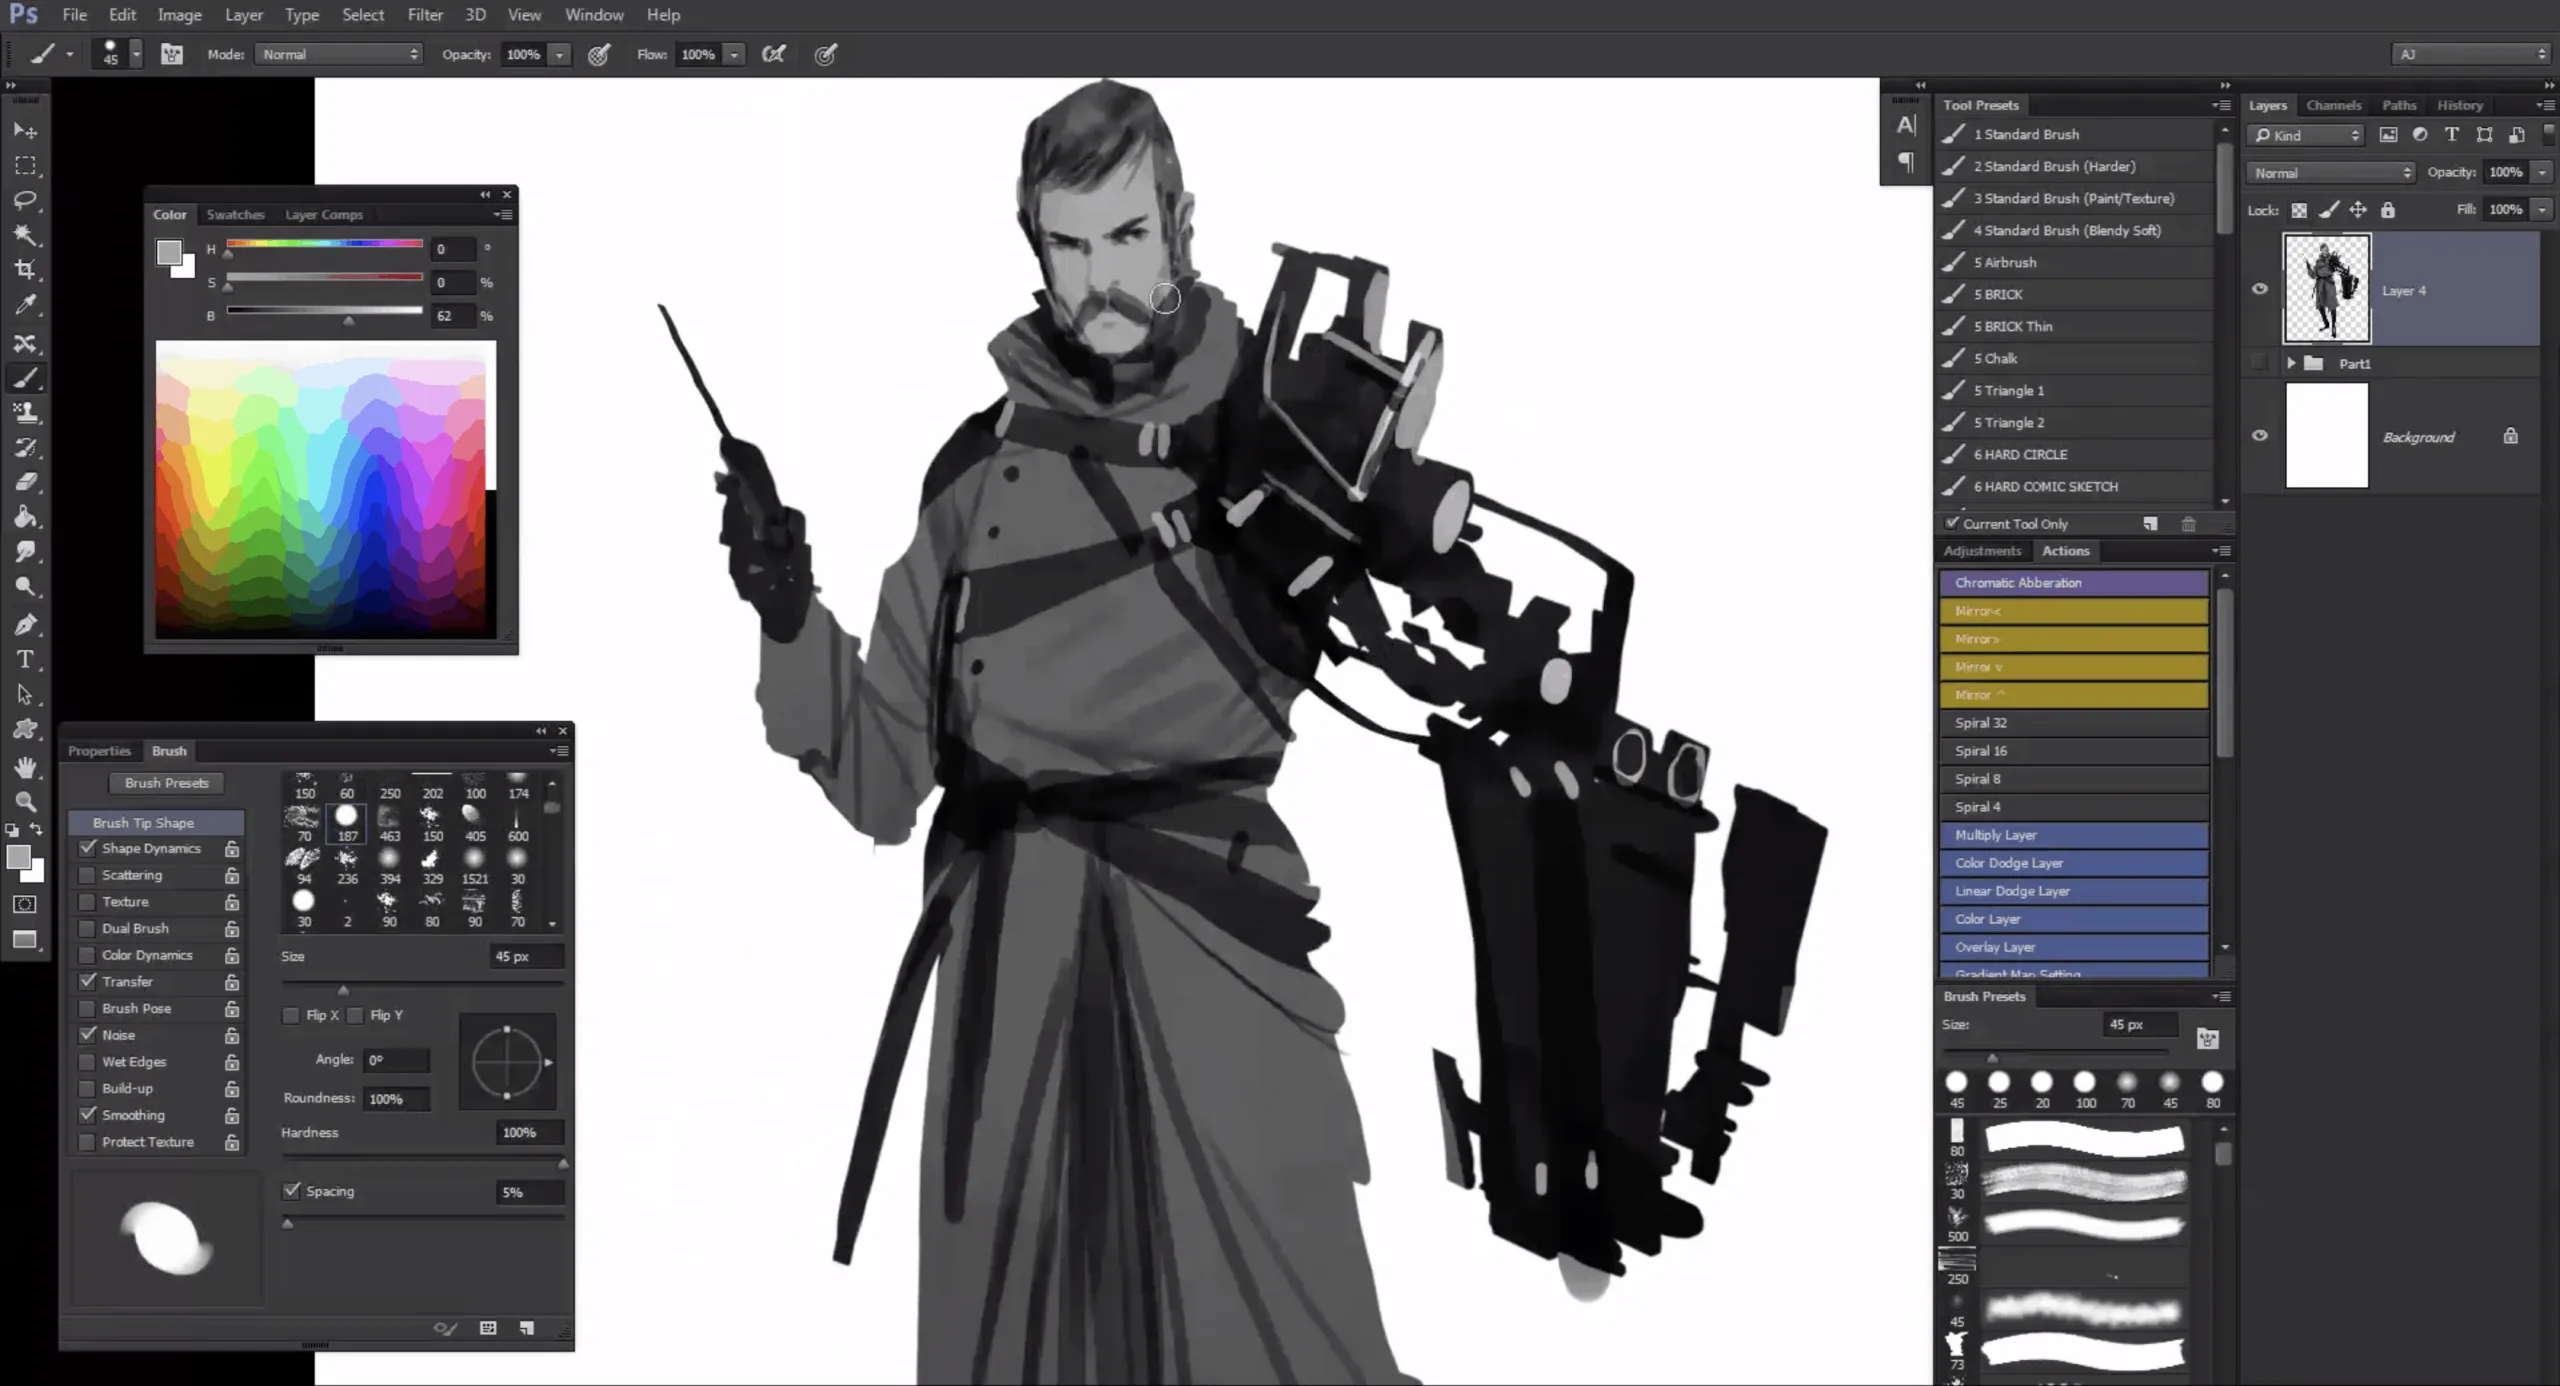Select the Hand tool
The width and height of the screenshot is (2560, 1386).
point(27,768)
